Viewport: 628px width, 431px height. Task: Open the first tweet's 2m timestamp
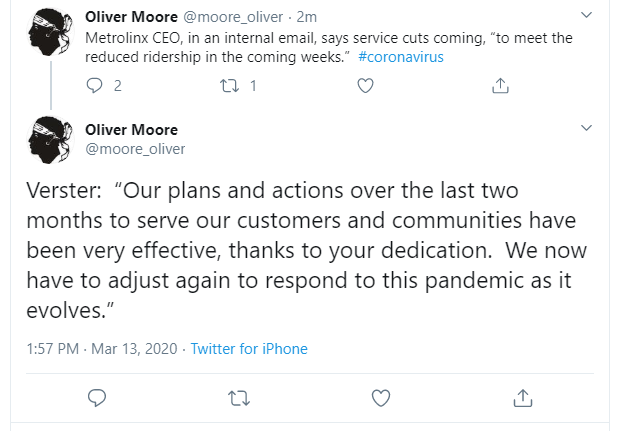tap(307, 17)
